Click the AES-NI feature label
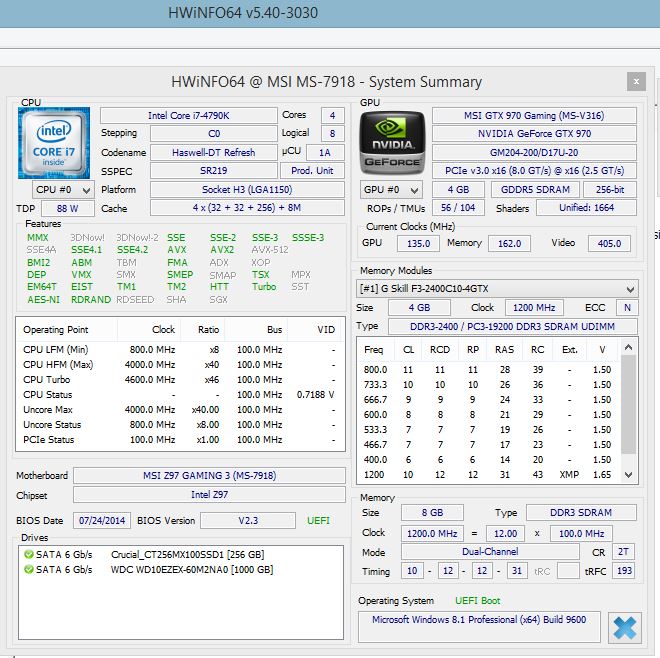Image resolution: width=660 pixels, height=658 pixels. [43, 299]
